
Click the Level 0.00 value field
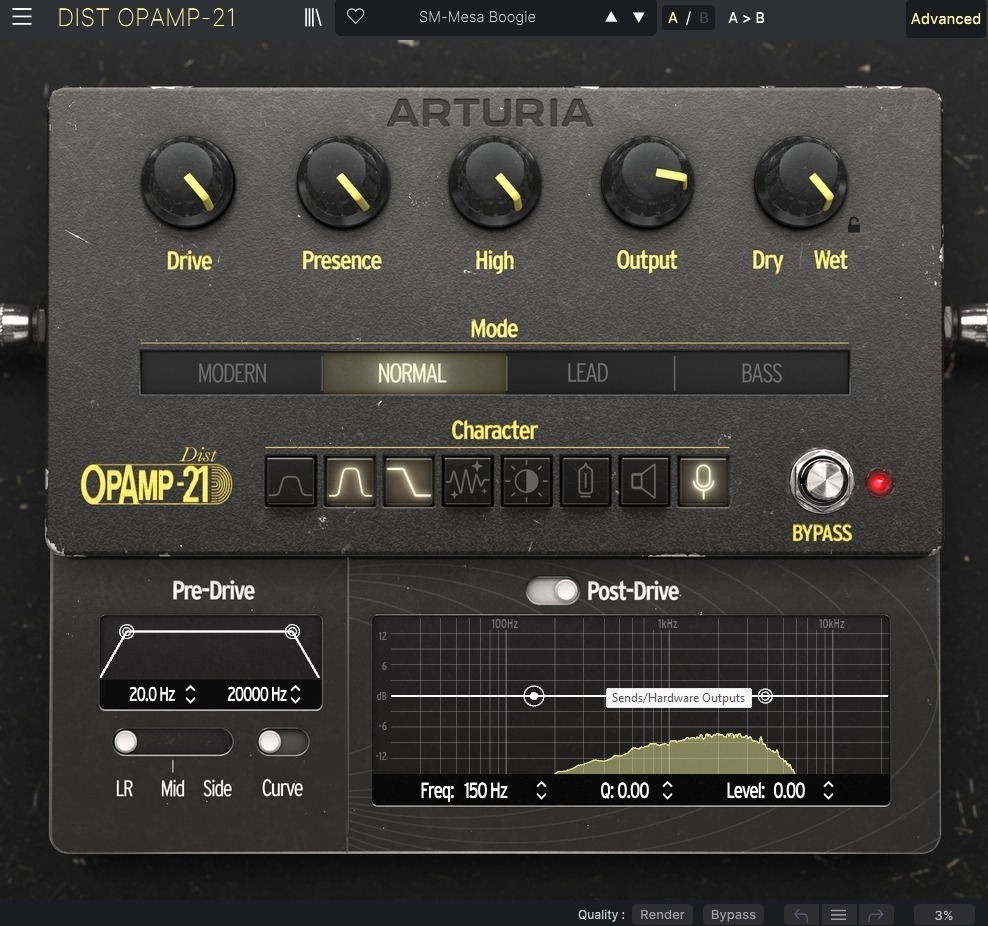[789, 791]
